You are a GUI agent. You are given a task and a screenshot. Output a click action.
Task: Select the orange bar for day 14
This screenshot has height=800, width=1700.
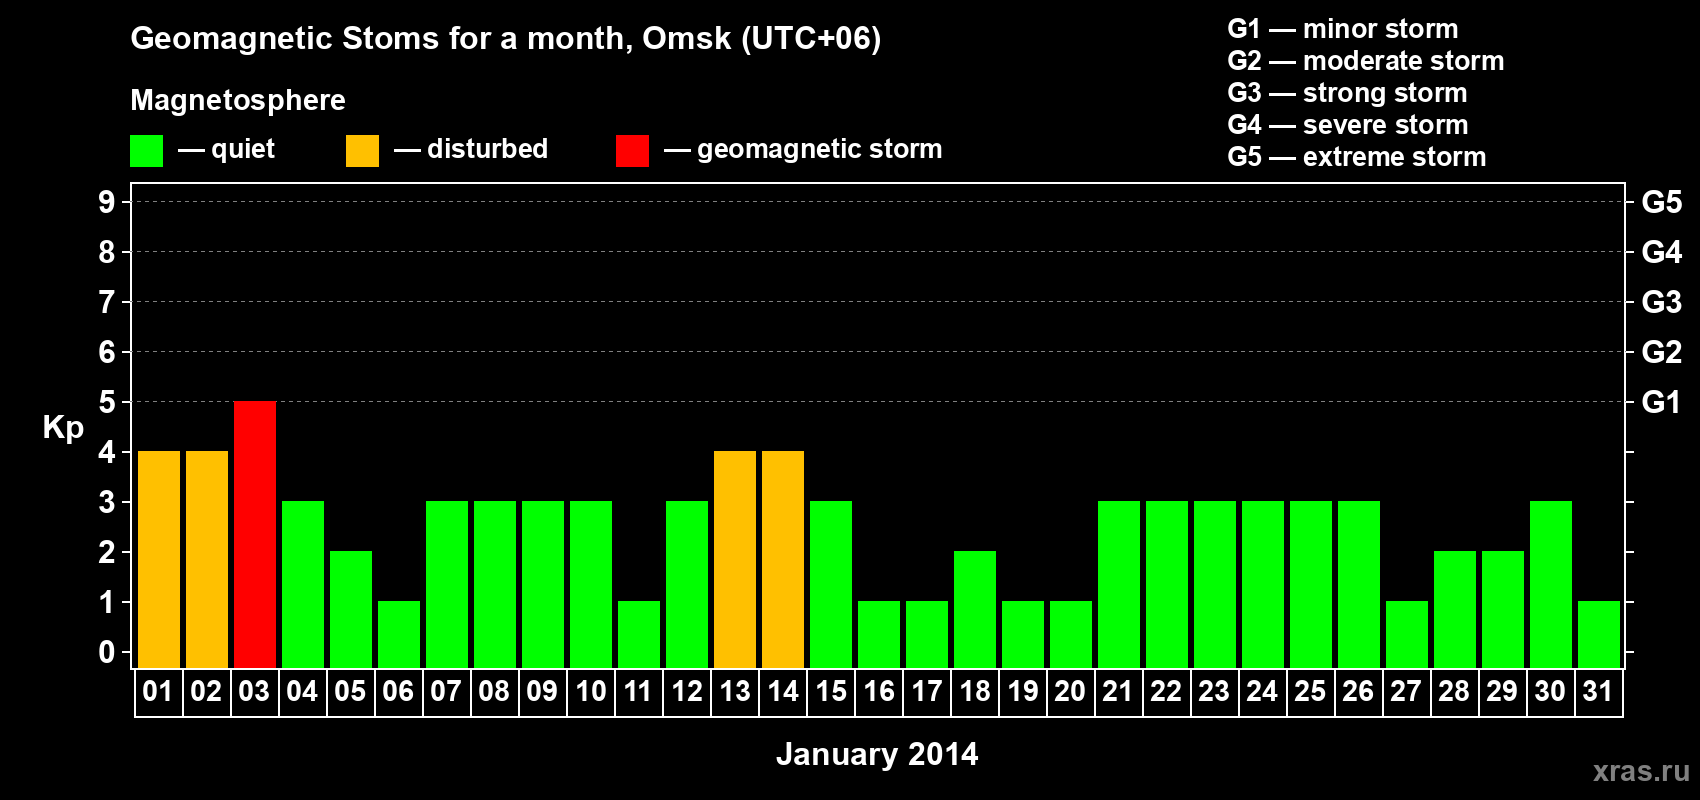[783, 560]
